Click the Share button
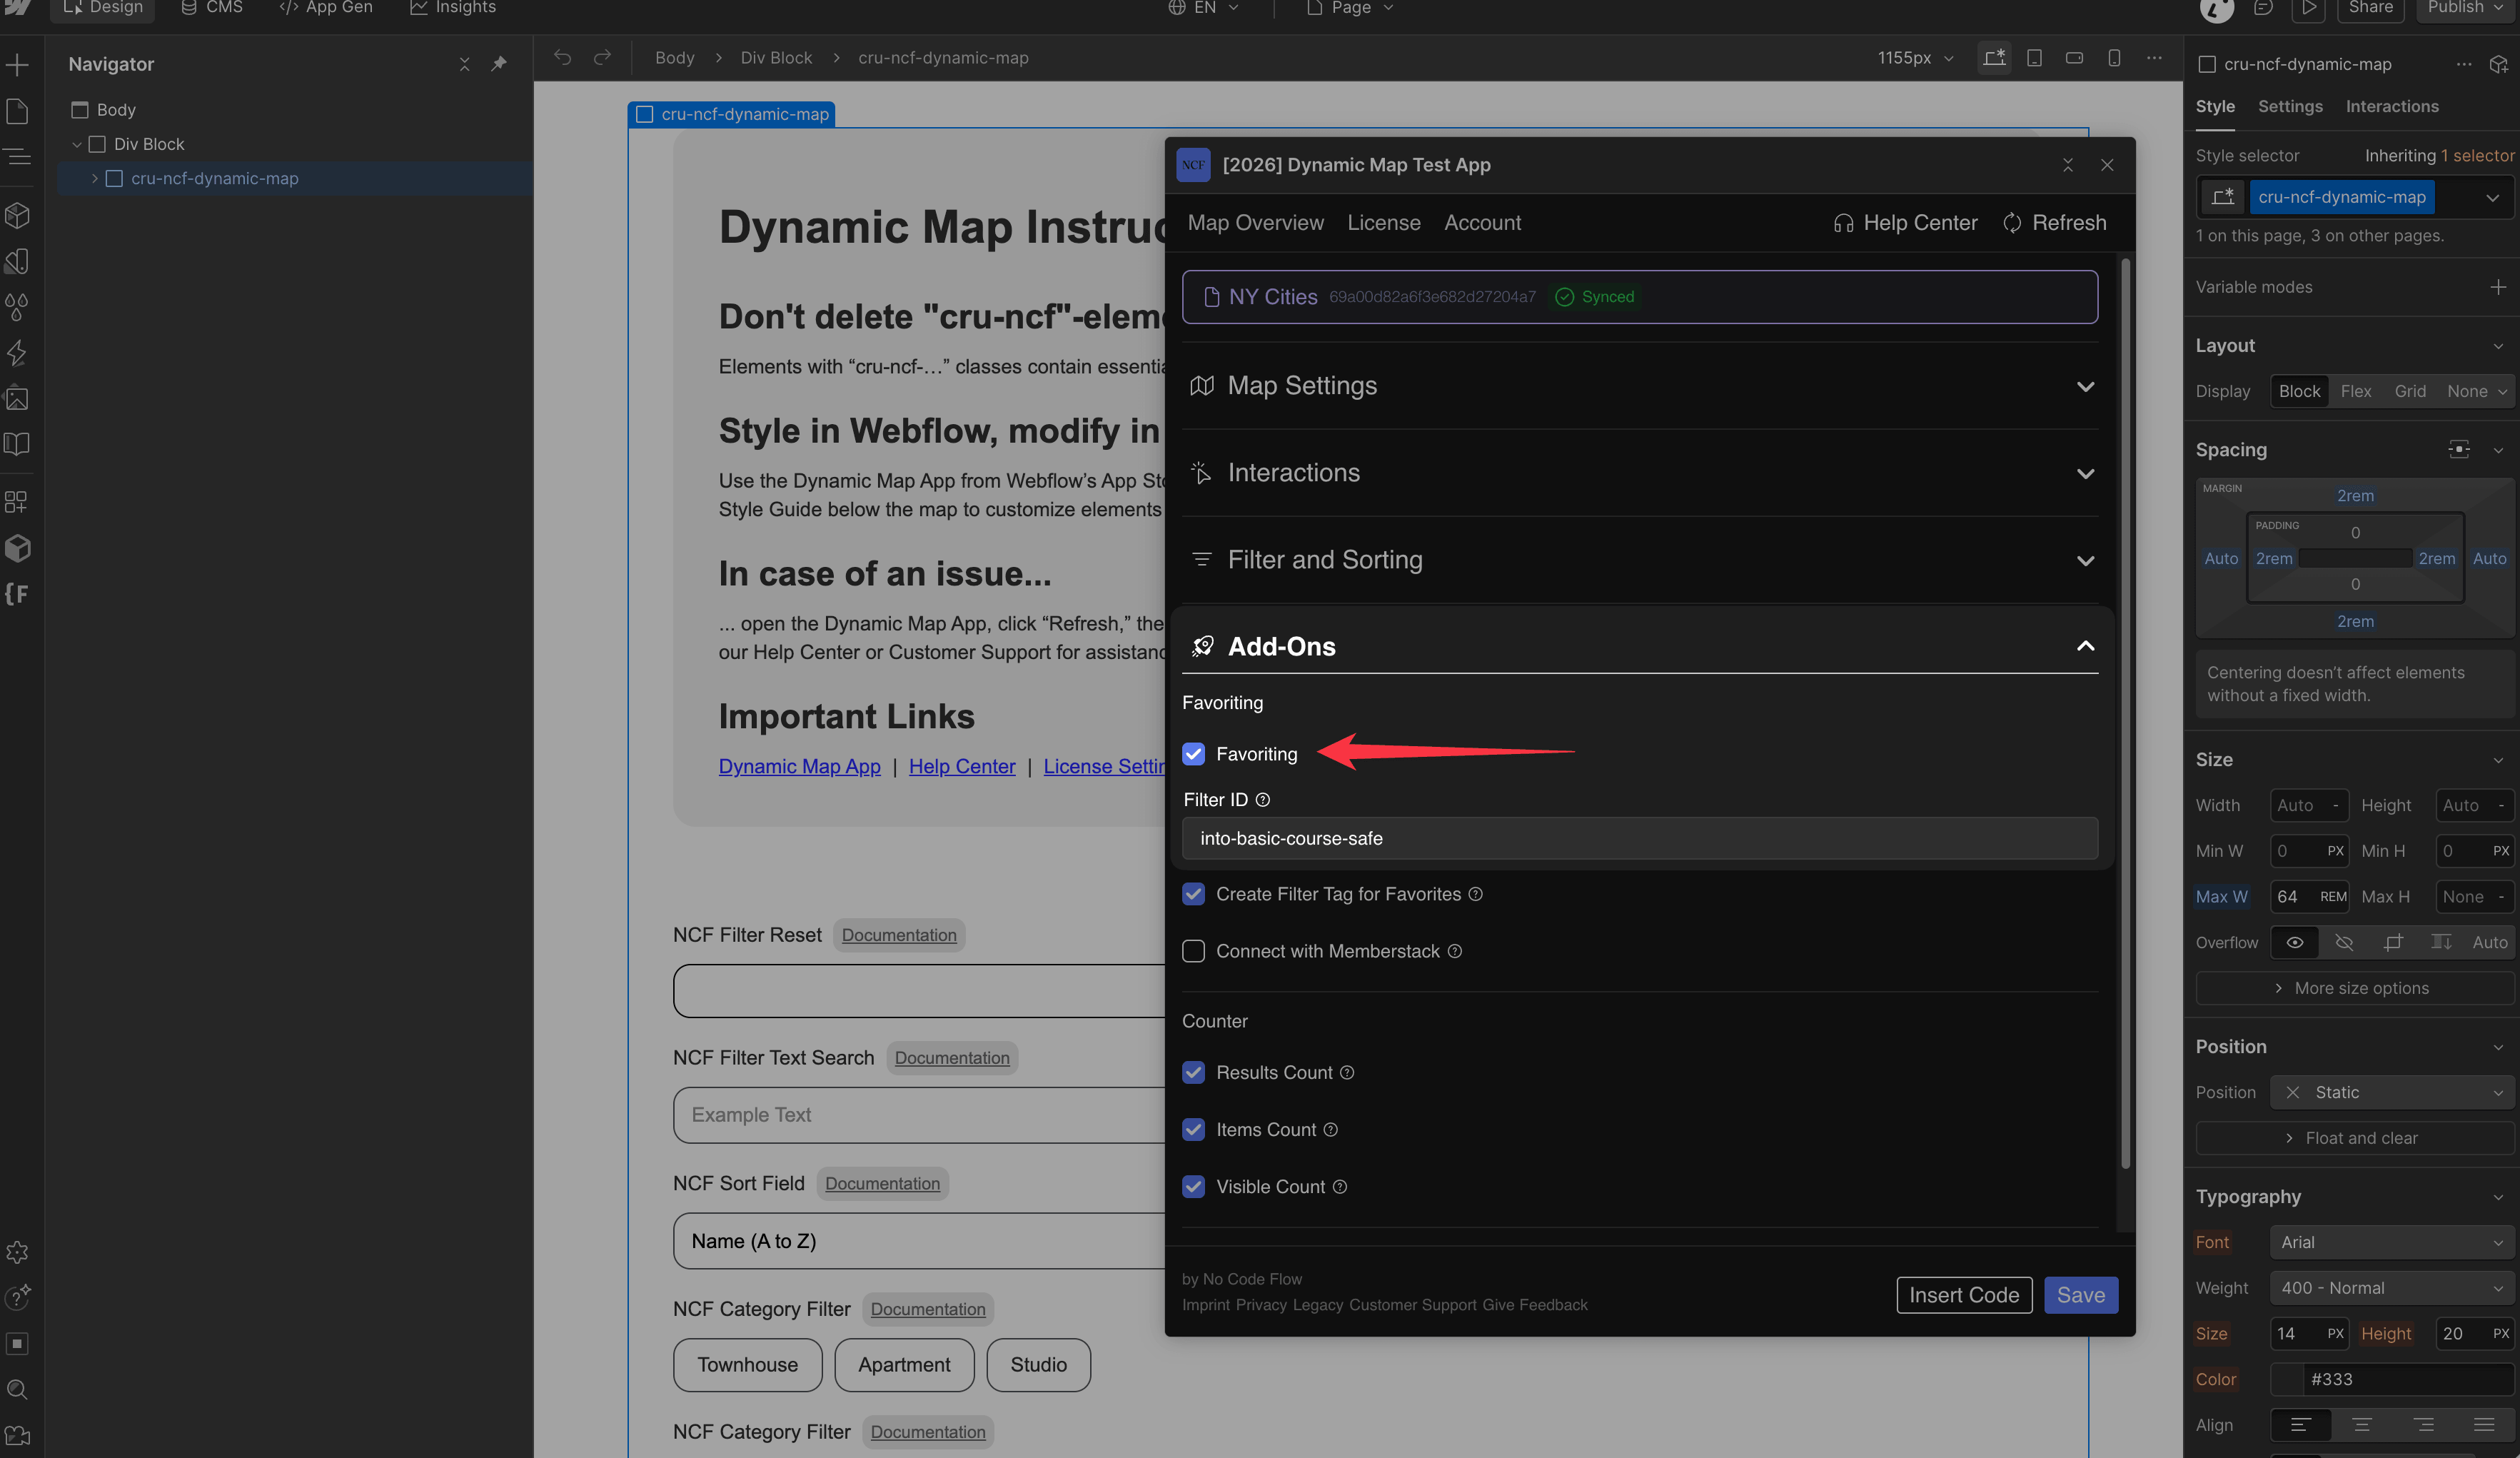This screenshot has height=1458, width=2520. [2370, 8]
